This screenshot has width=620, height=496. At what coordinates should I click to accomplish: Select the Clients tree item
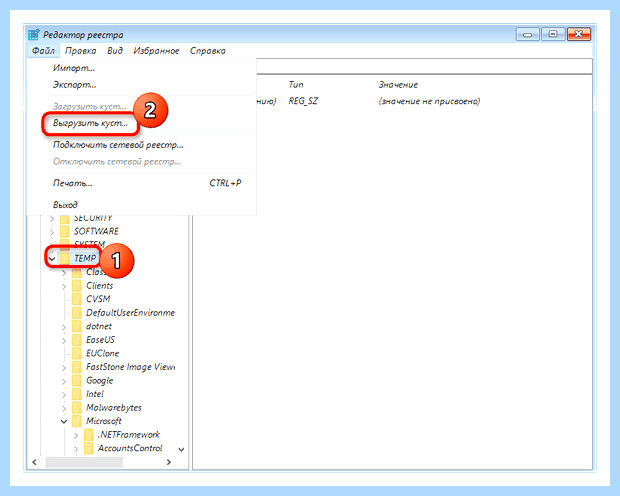100,286
